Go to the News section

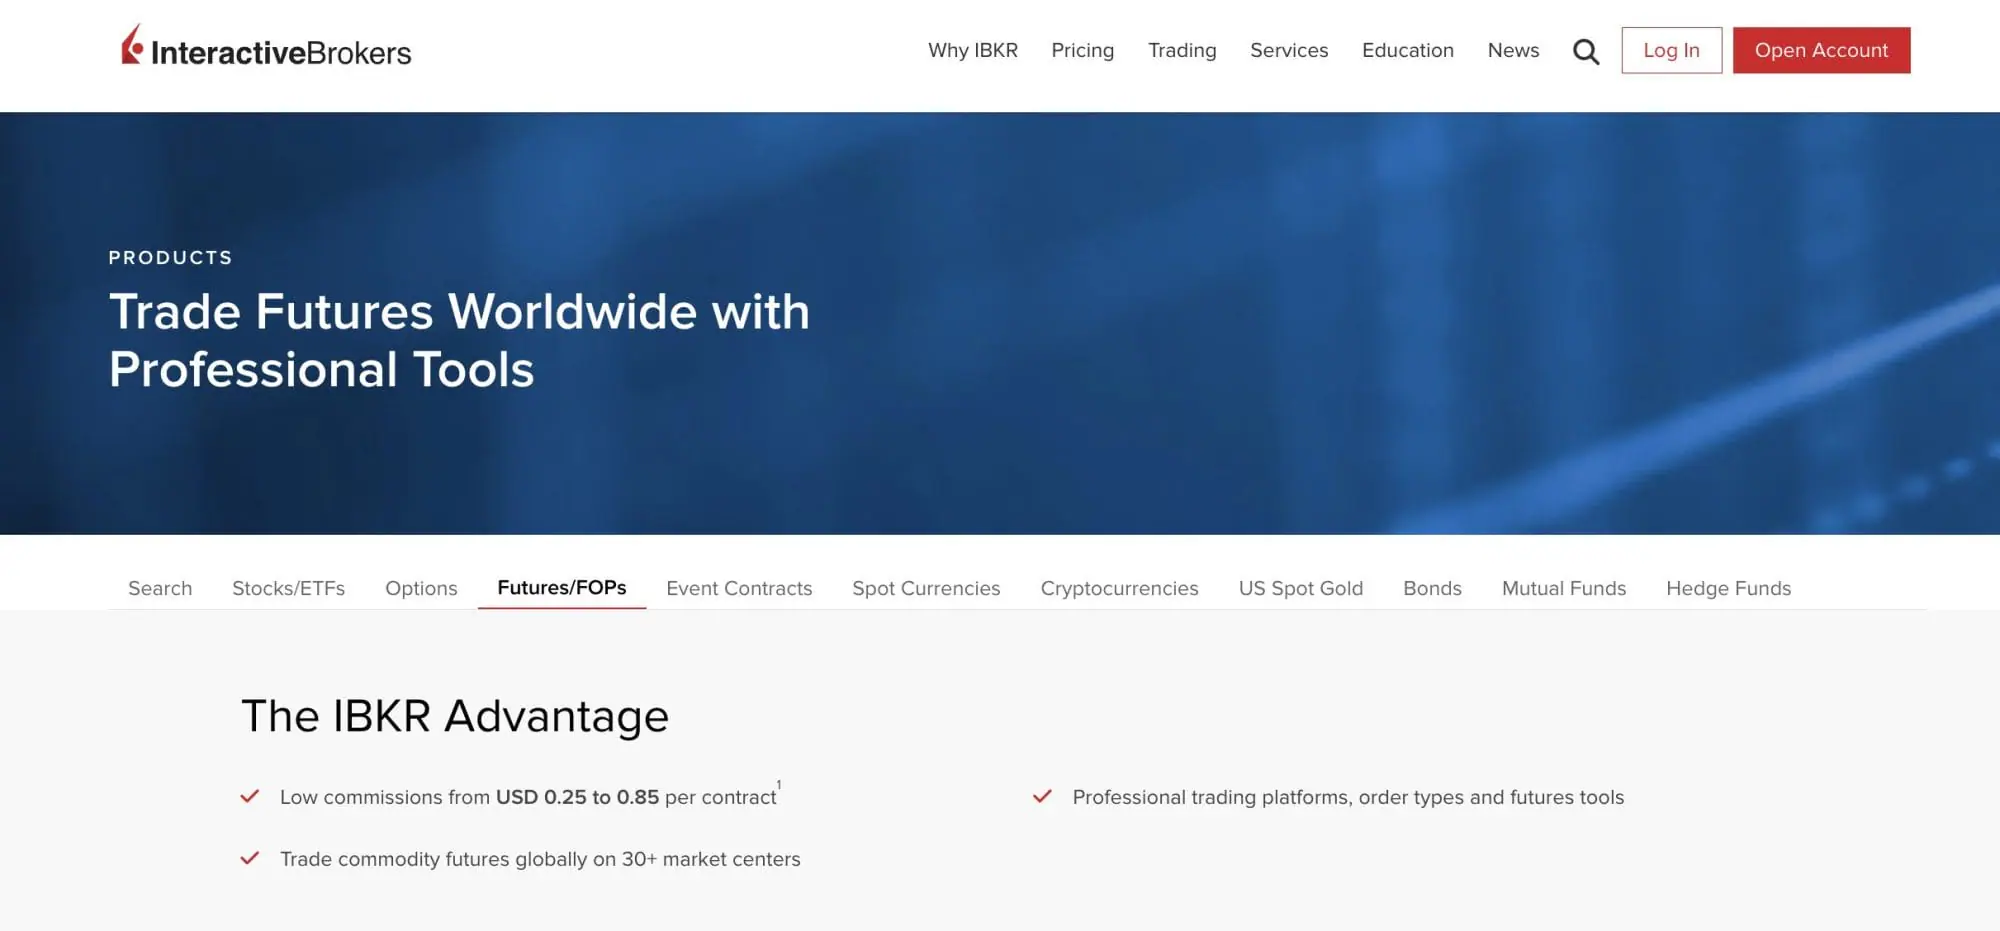click(1512, 50)
